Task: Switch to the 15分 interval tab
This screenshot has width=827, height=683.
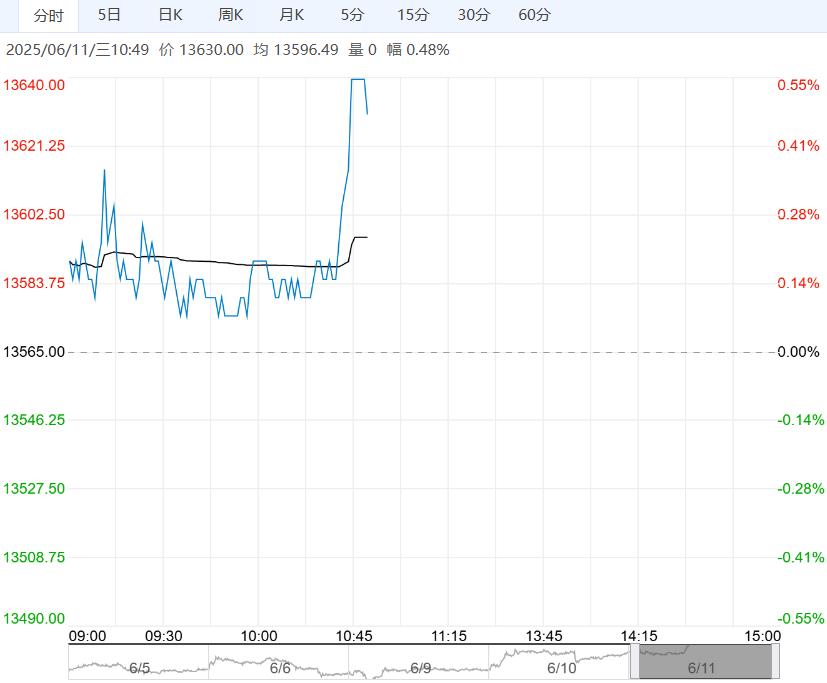Action: 413,15
